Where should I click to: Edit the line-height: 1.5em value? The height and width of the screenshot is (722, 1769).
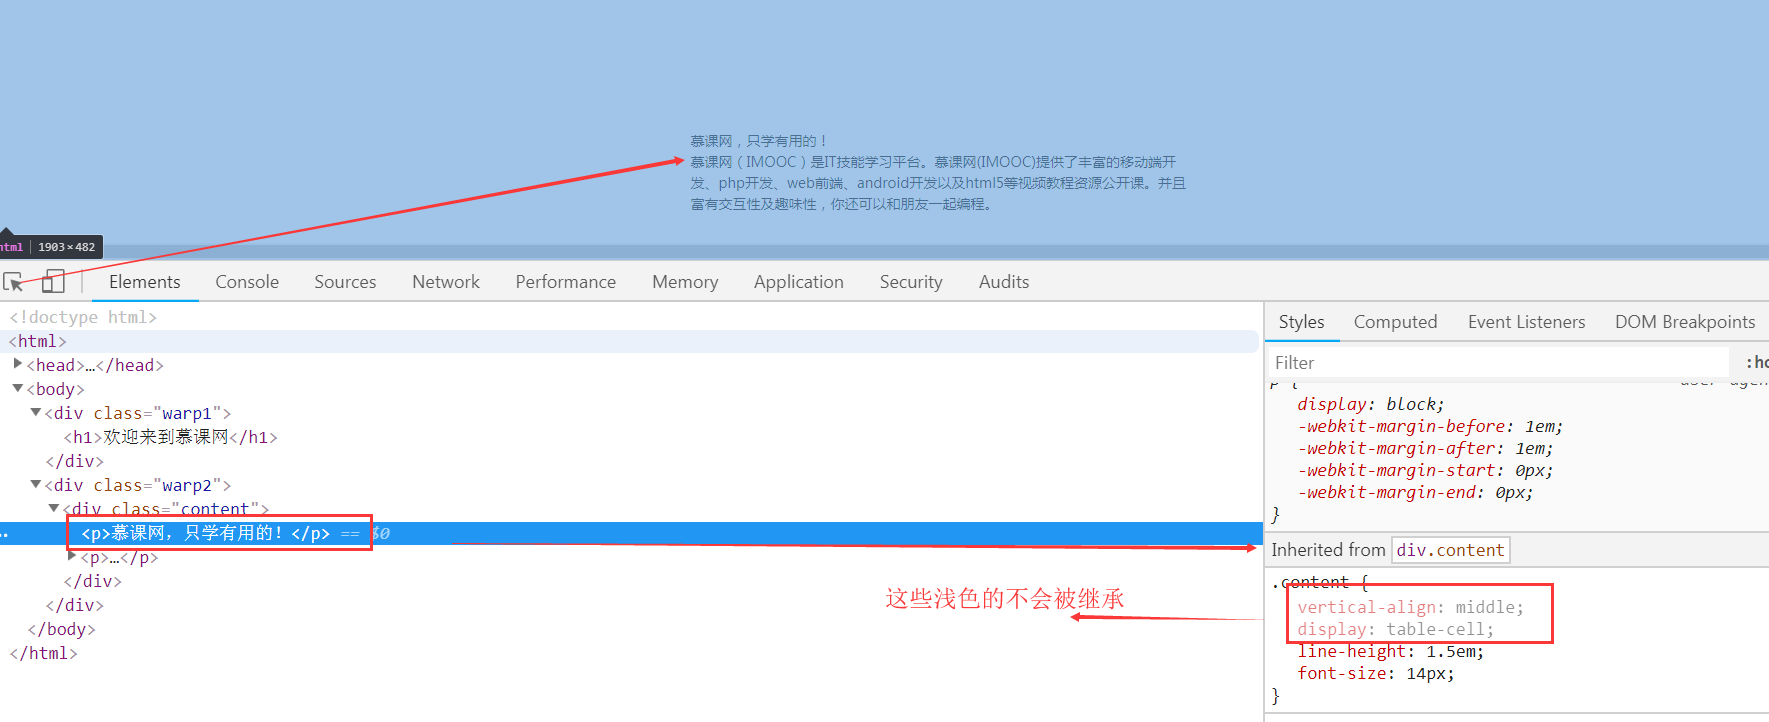pos(1449,651)
